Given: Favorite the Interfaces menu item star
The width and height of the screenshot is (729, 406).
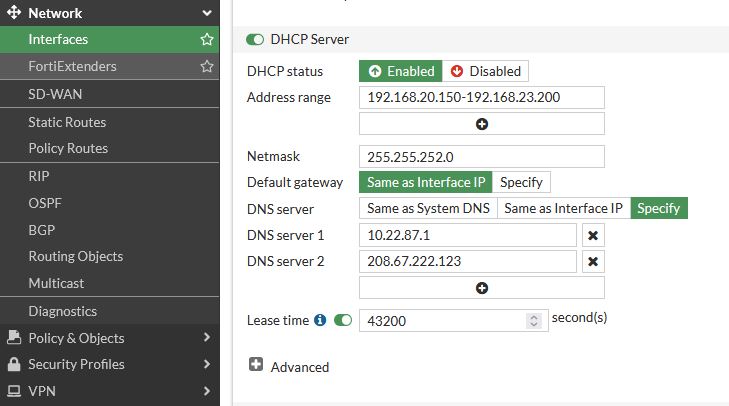Looking at the screenshot, I should pyautogui.click(x=207, y=40).
